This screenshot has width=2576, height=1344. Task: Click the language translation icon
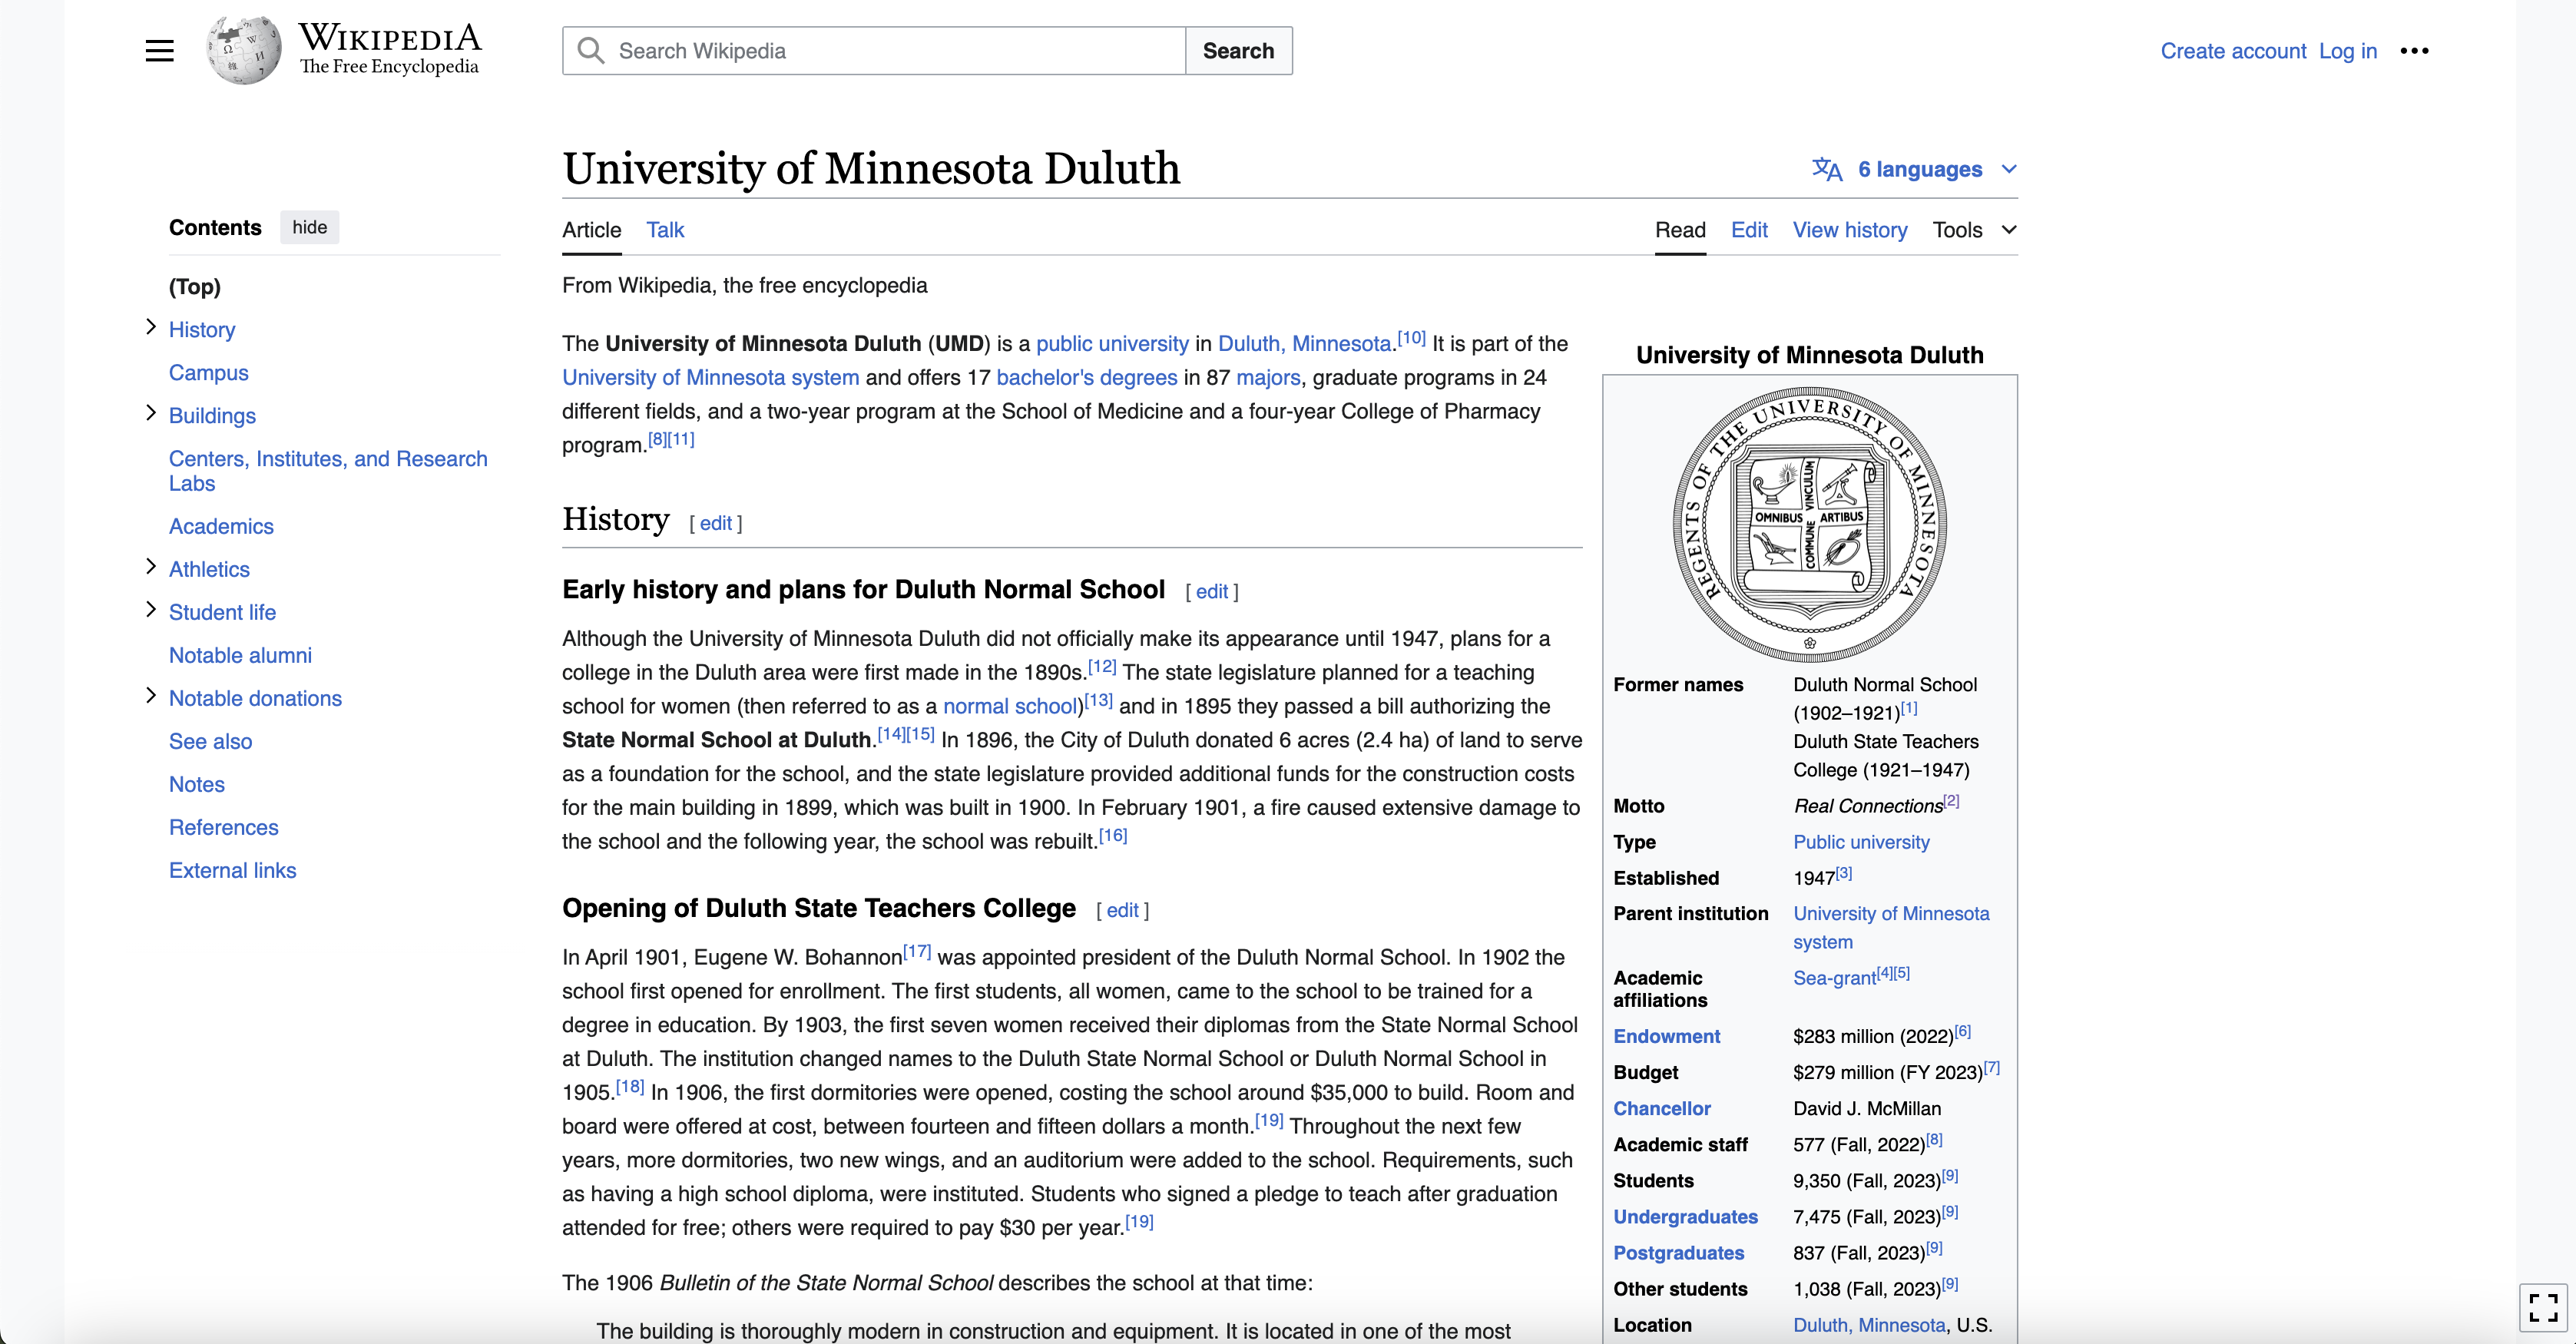[1827, 169]
